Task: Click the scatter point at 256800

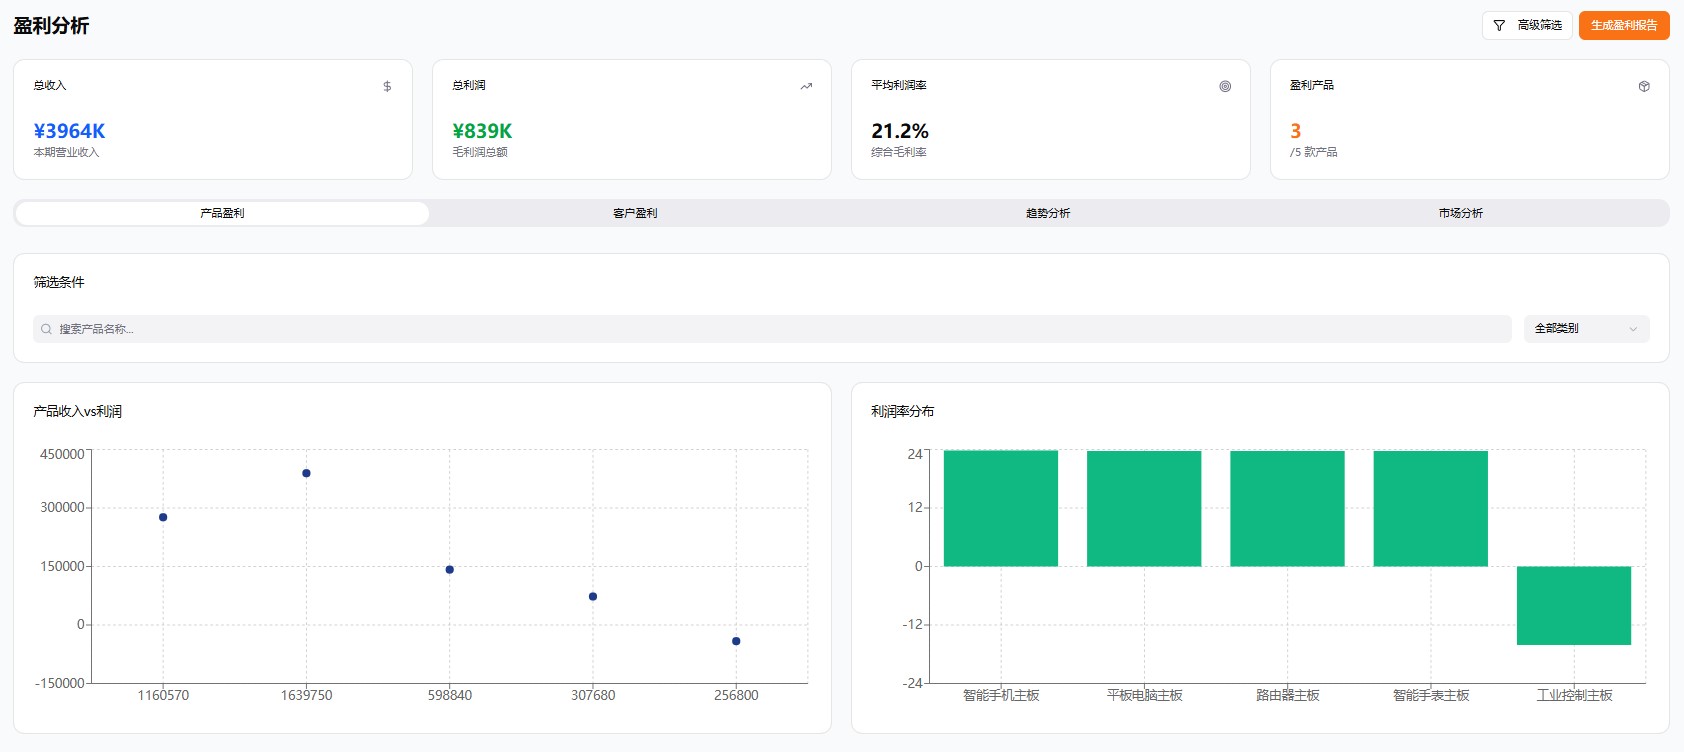Action: click(736, 641)
